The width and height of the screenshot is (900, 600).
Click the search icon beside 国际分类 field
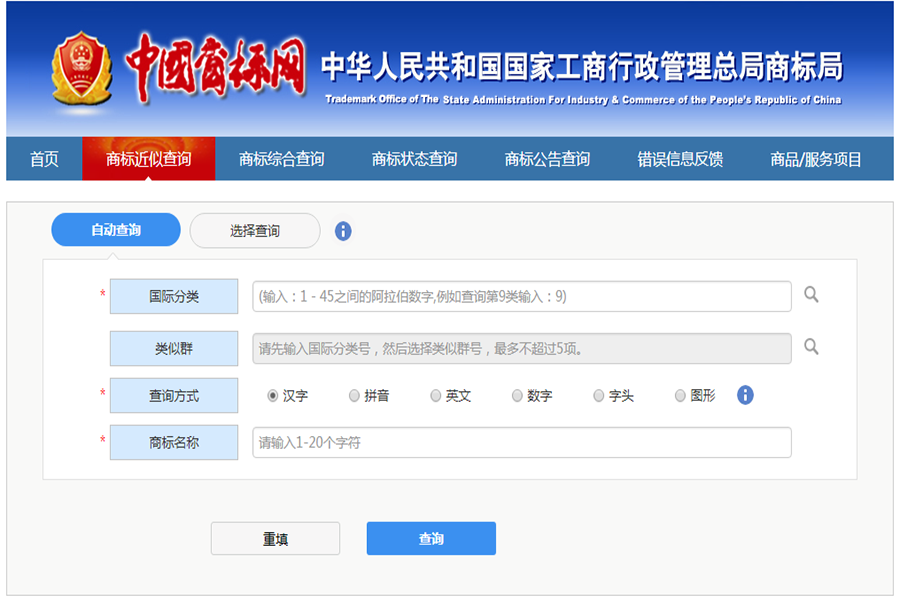point(811,295)
